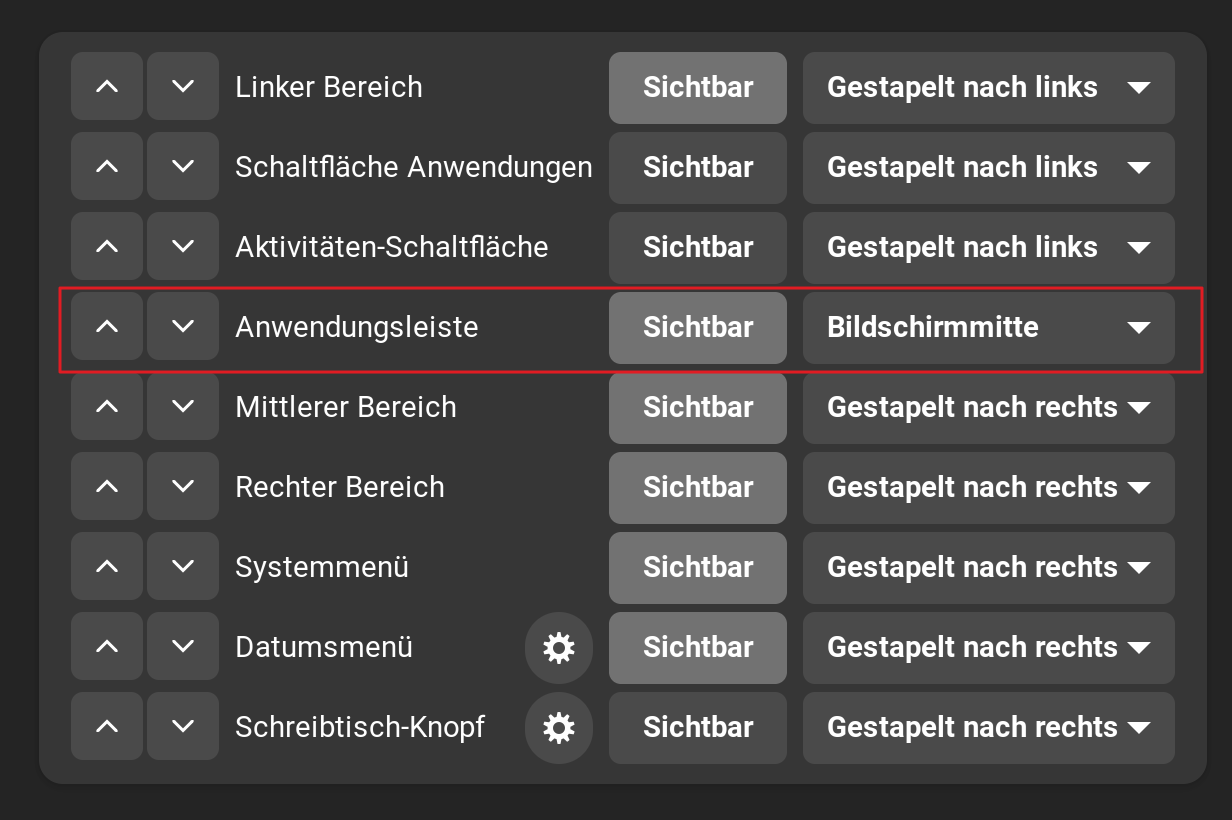Image resolution: width=1232 pixels, height=820 pixels.
Task: Open Linker Bereich position dropdown
Action: 988,87
